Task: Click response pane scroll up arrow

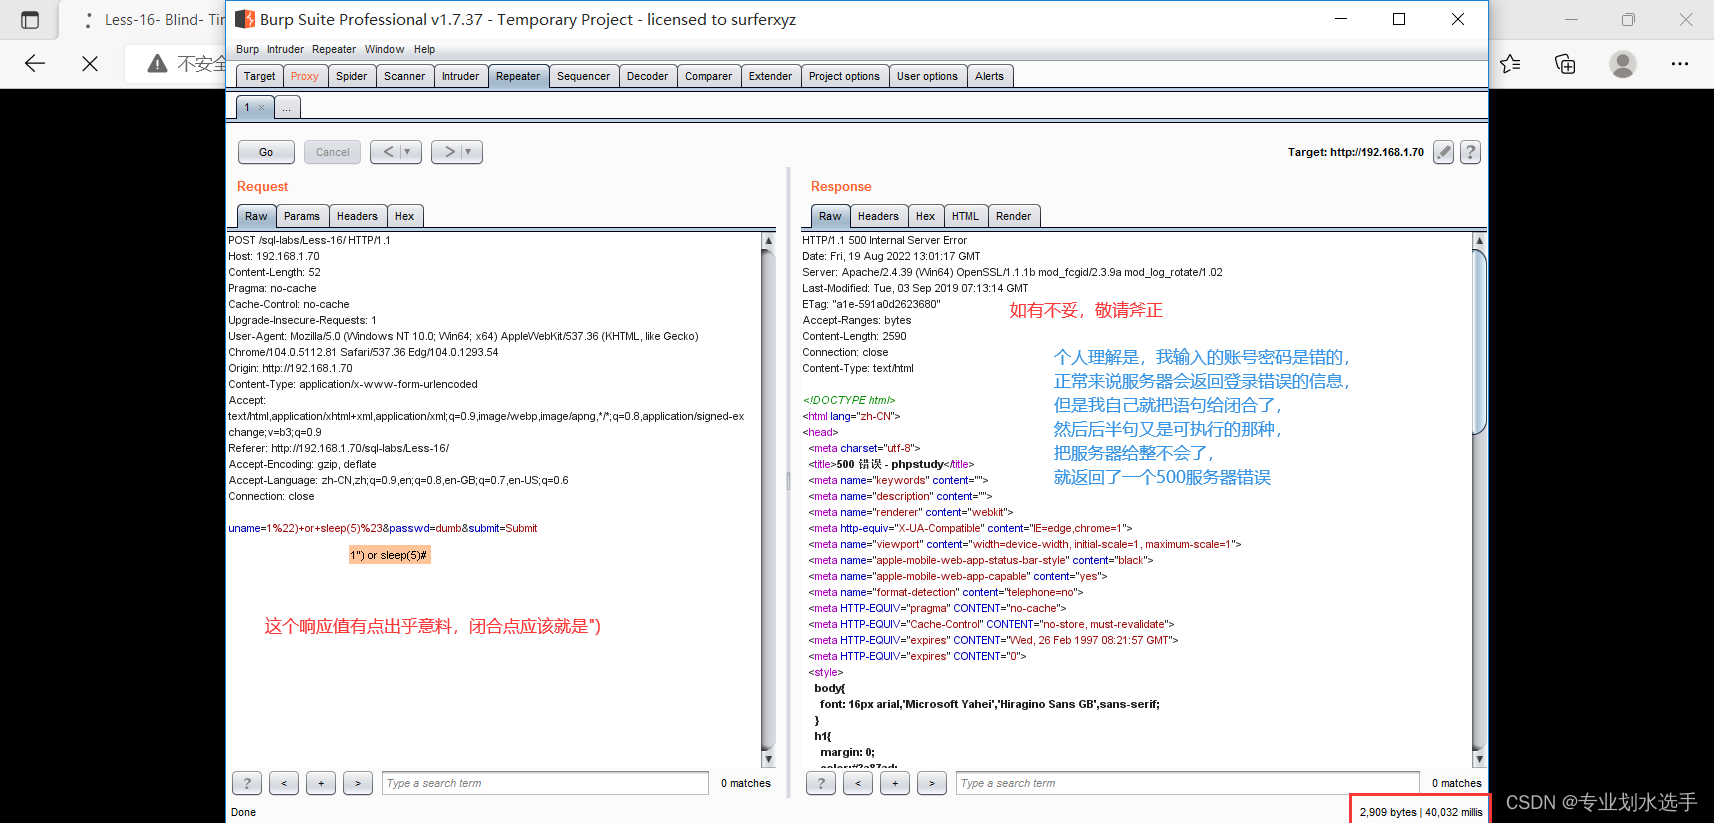Action: tap(1480, 240)
